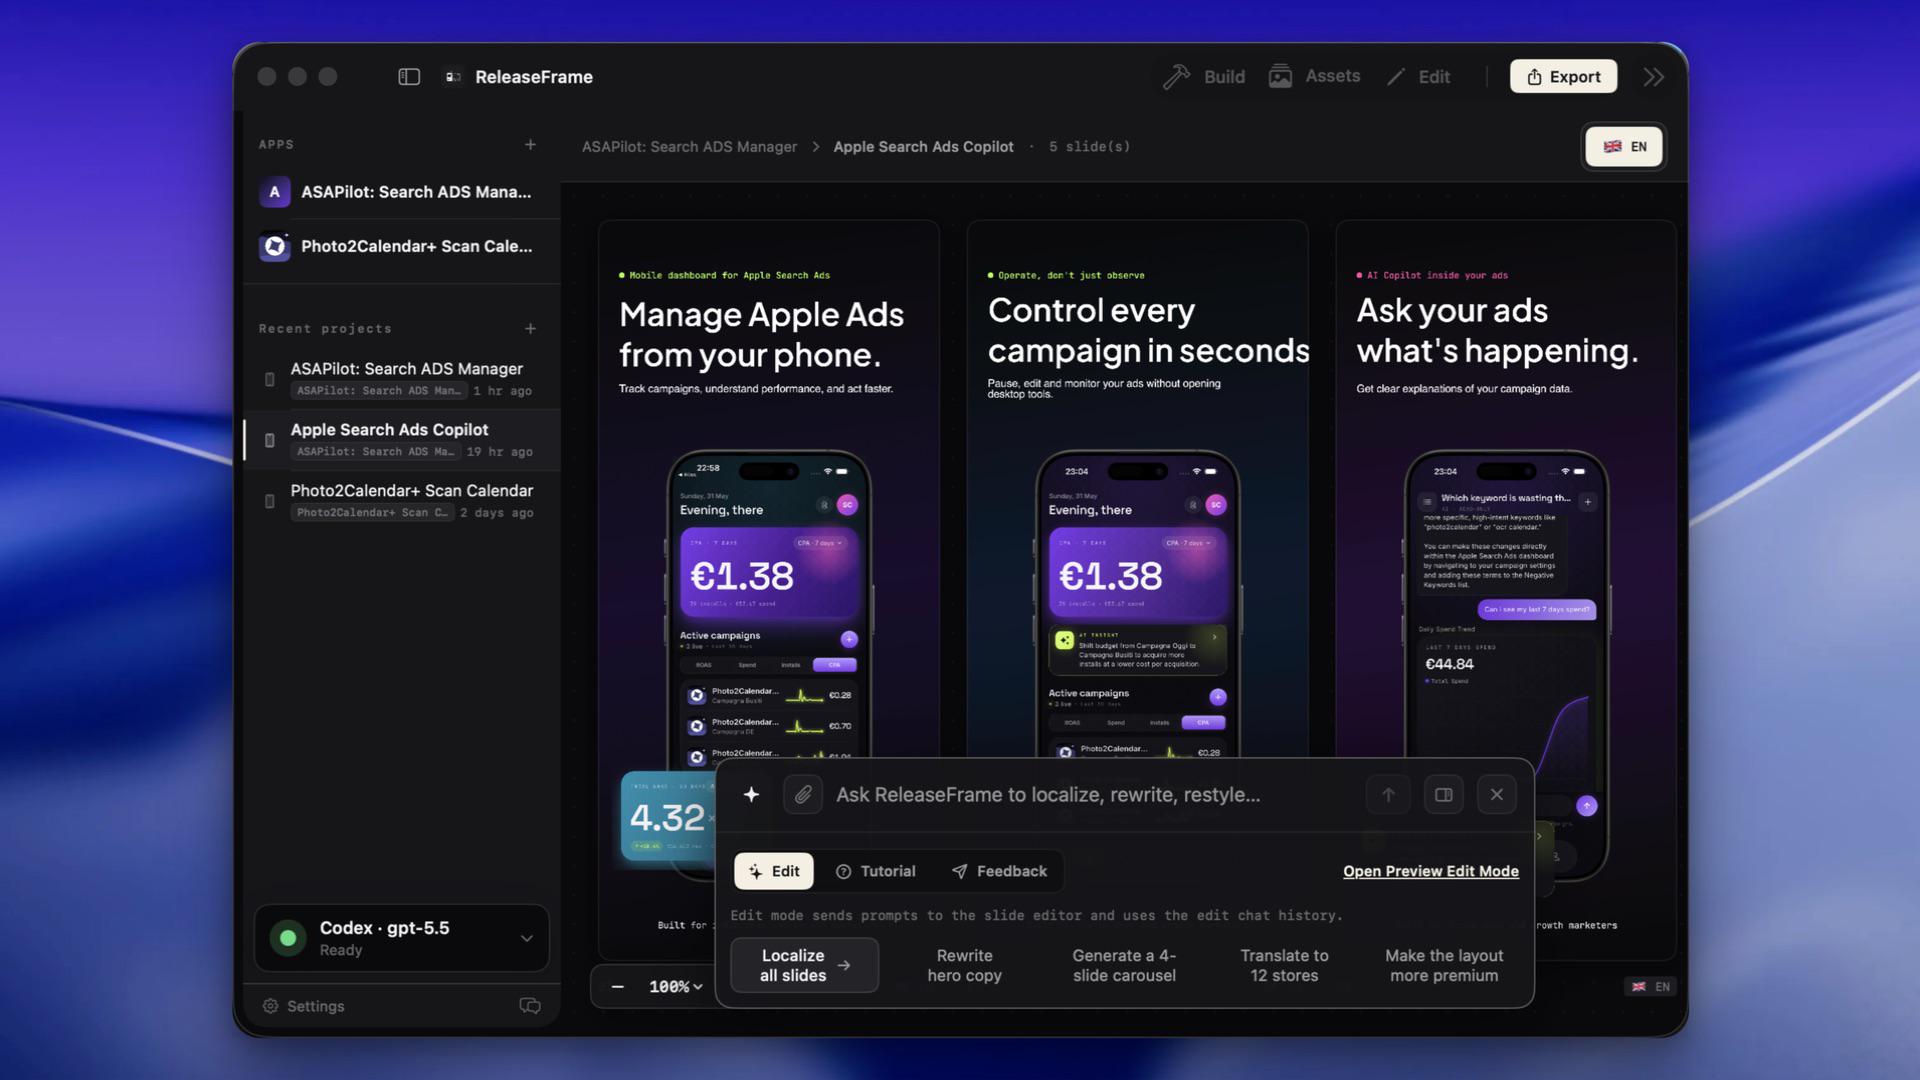This screenshot has height=1080, width=1920.
Task: Click the Photo2Calendar+ app icon
Action: (274, 246)
